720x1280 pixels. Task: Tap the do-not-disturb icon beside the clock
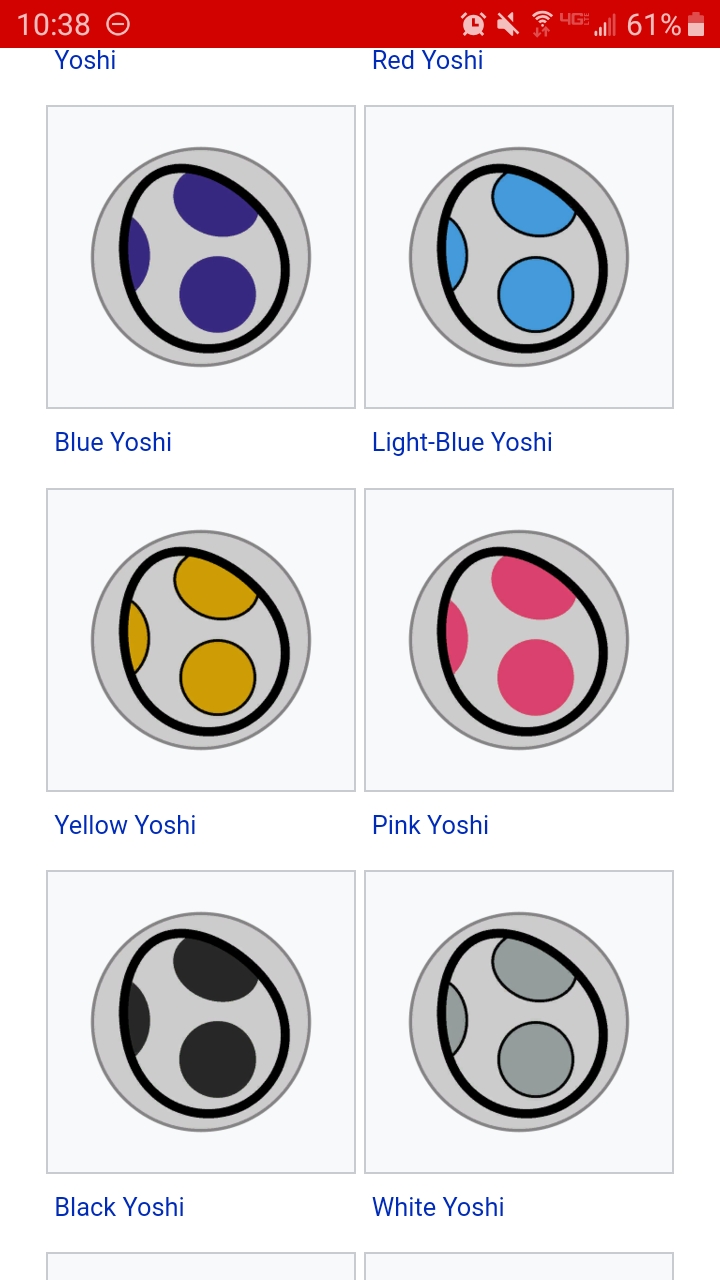pos(118,24)
